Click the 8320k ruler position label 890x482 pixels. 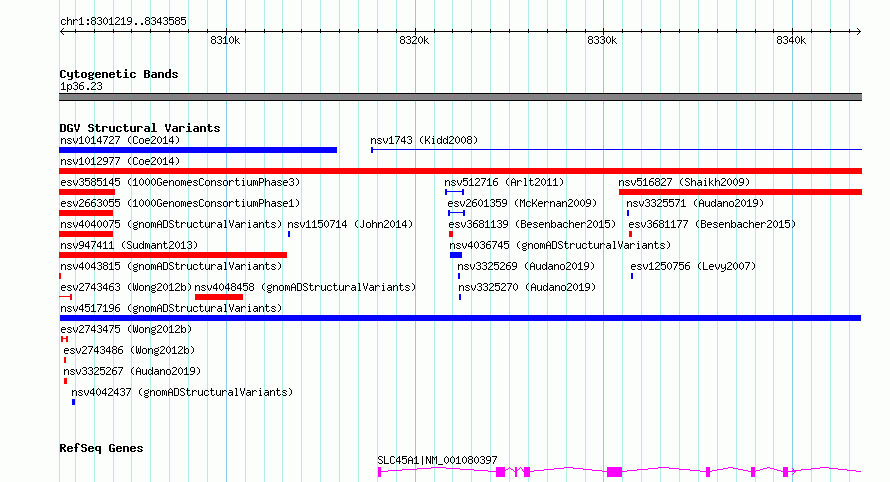click(x=414, y=40)
